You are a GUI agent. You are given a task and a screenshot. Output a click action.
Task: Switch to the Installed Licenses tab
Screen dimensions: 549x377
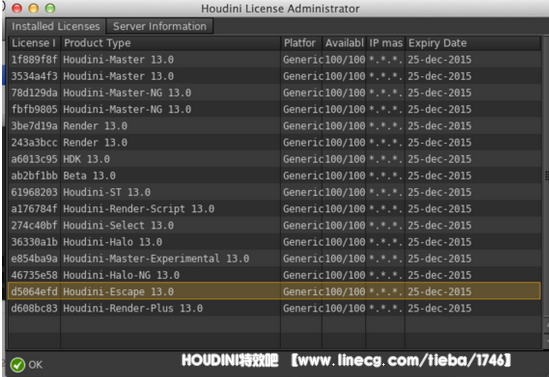(56, 26)
